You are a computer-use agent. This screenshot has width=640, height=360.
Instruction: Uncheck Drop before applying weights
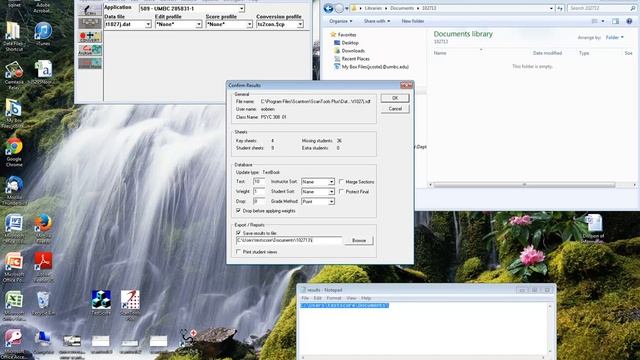[x=238, y=211]
